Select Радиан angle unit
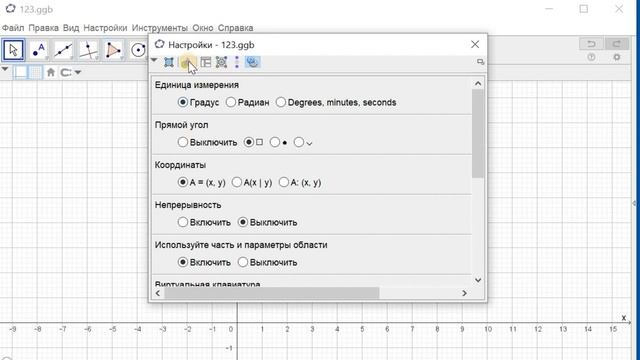640x360 pixels. 247,102
